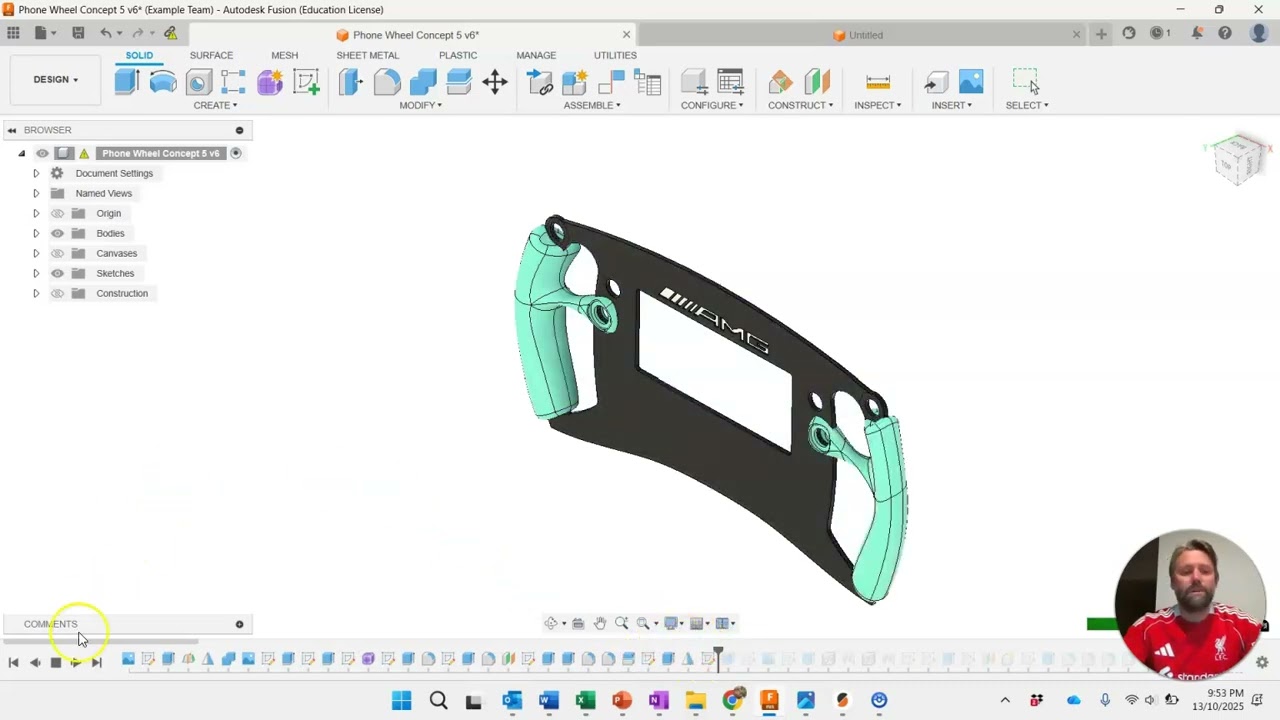Select the Offset Face tool icon

(x=459, y=82)
